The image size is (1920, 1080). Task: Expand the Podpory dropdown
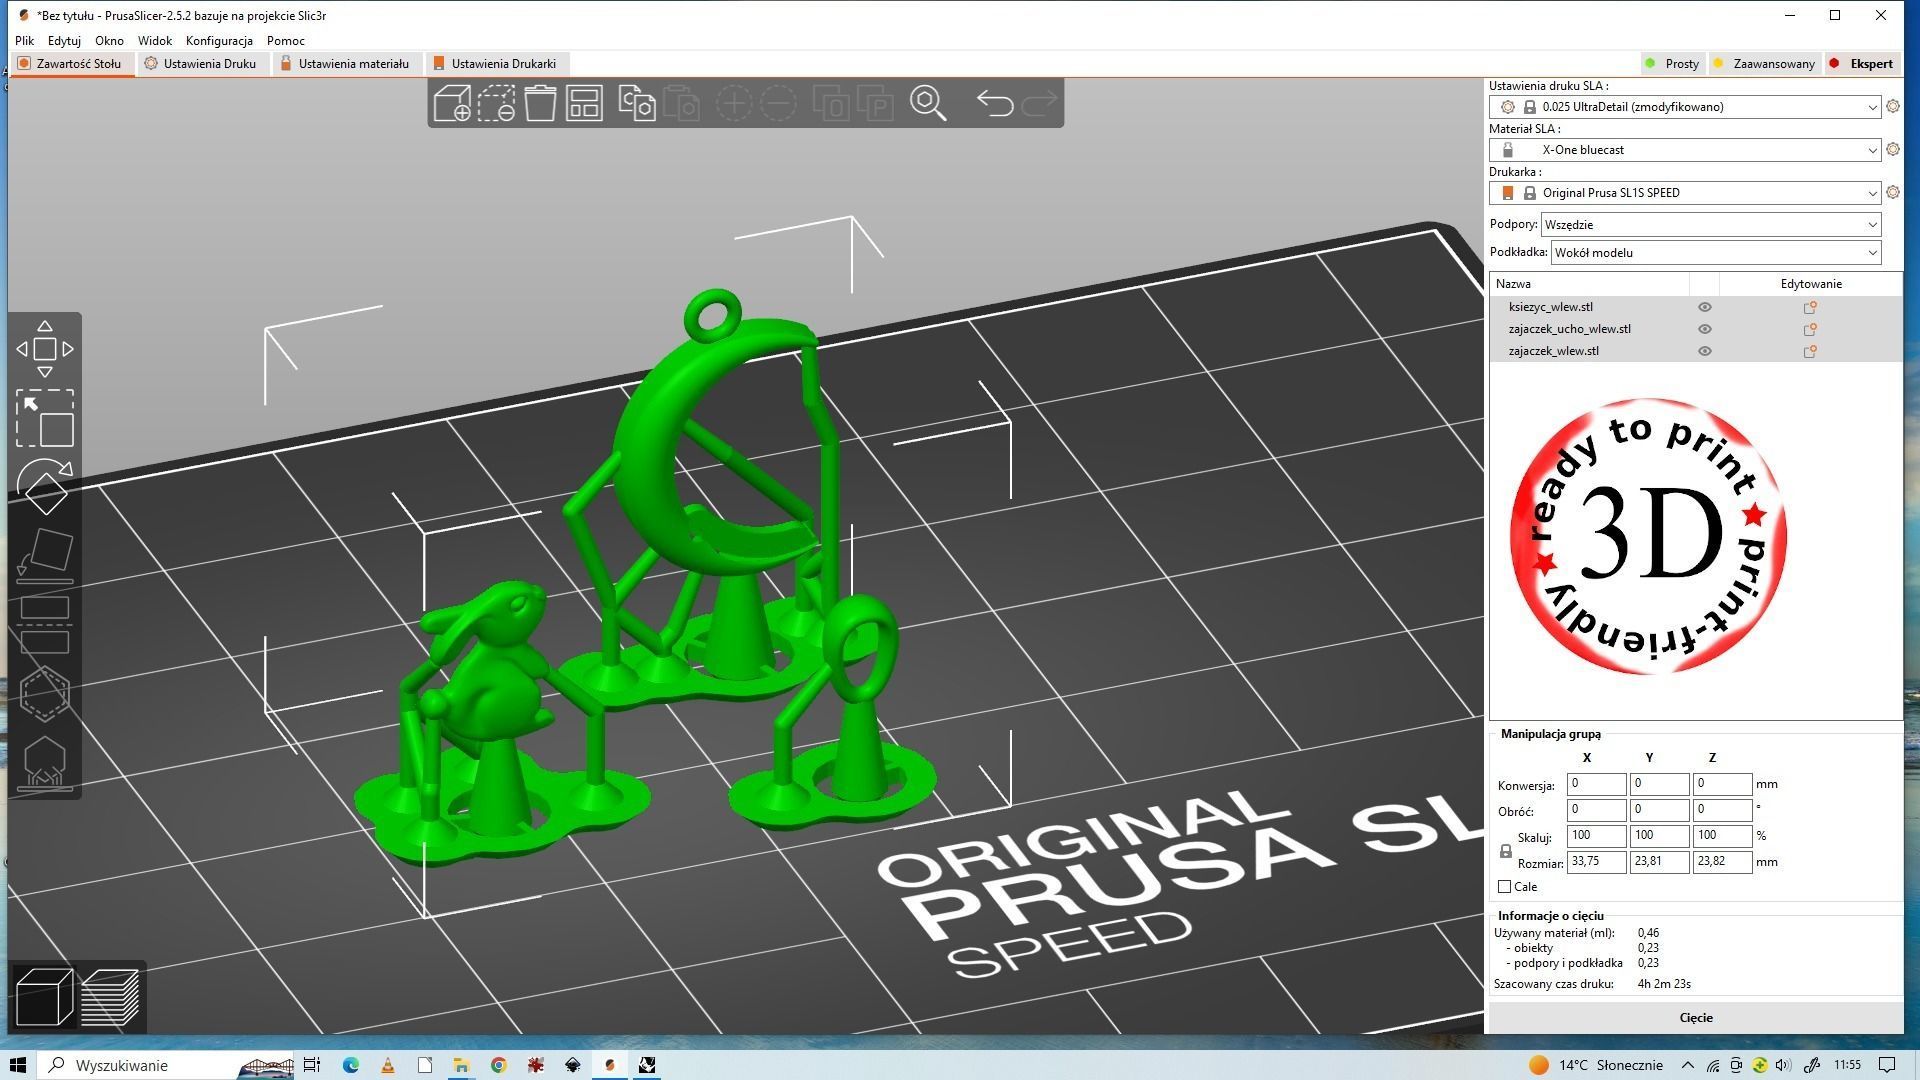pos(1711,225)
